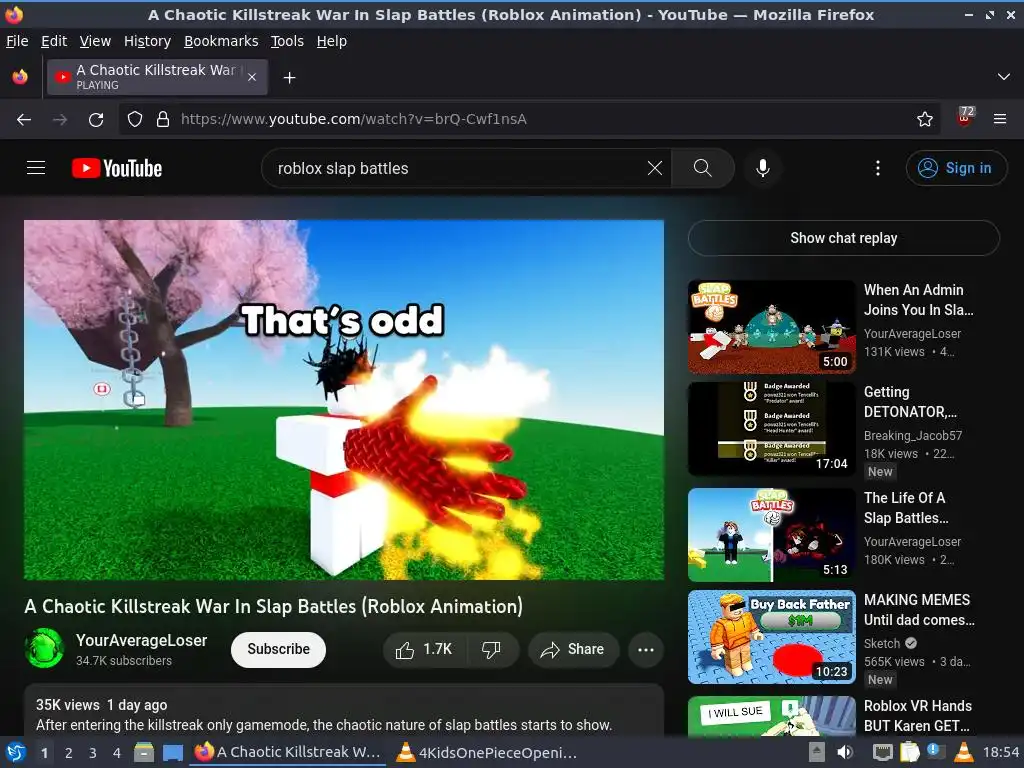Reload the current page
This screenshot has height=768, width=1024.
96,119
